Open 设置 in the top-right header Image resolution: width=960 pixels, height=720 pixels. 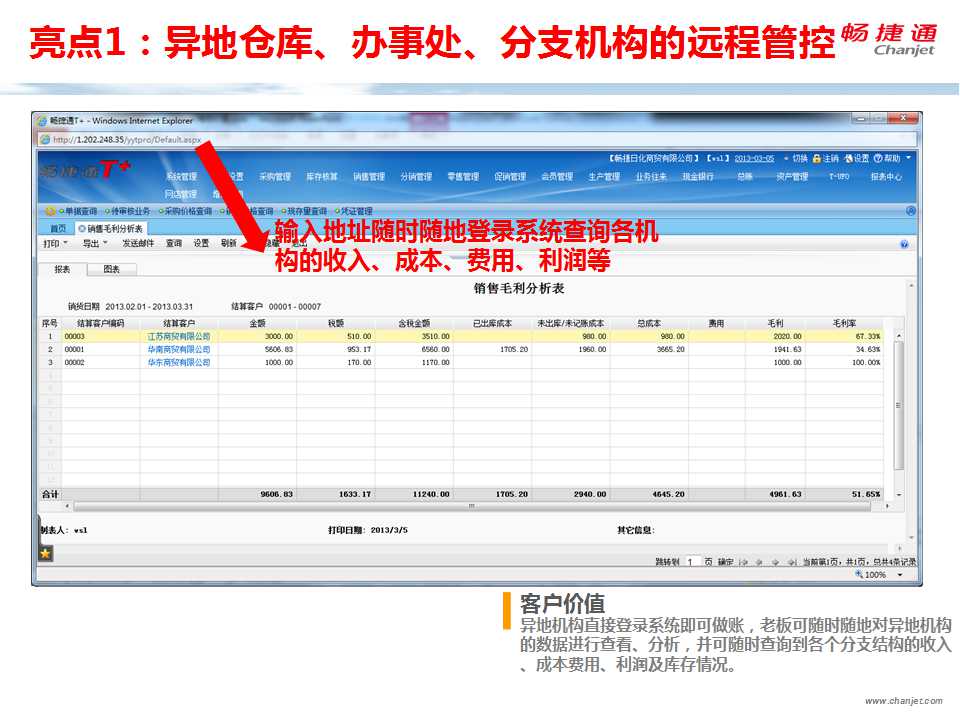[856, 159]
